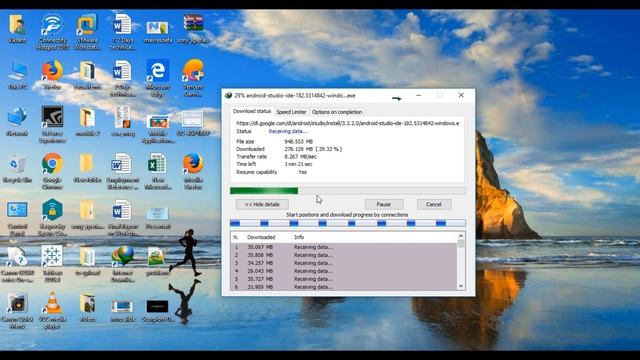Launch the Kaspersky Secure Connection shortcut
Viewport: 640px width, 360px height.
tap(52, 218)
